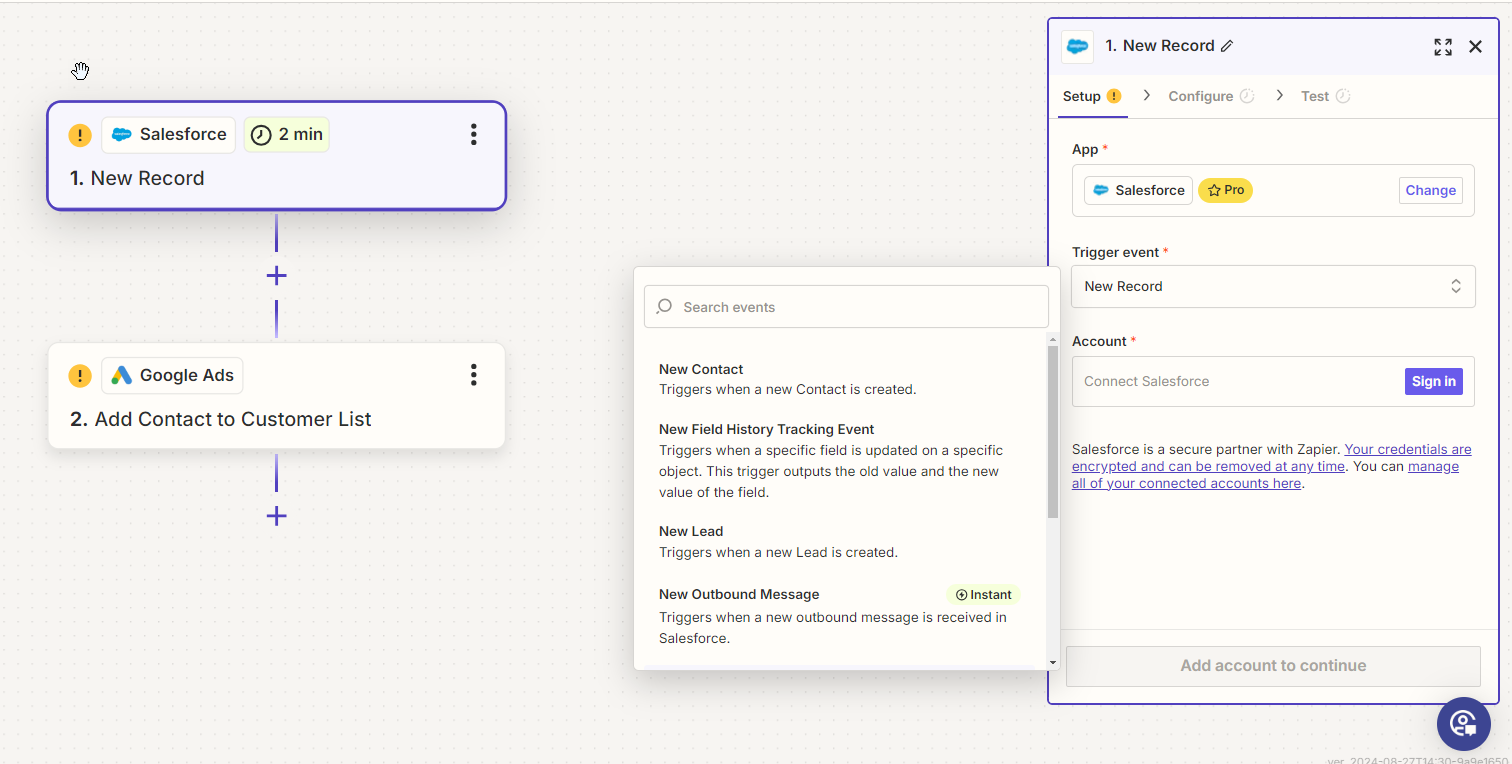
Task: Click the Change app button
Action: click(x=1430, y=190)
